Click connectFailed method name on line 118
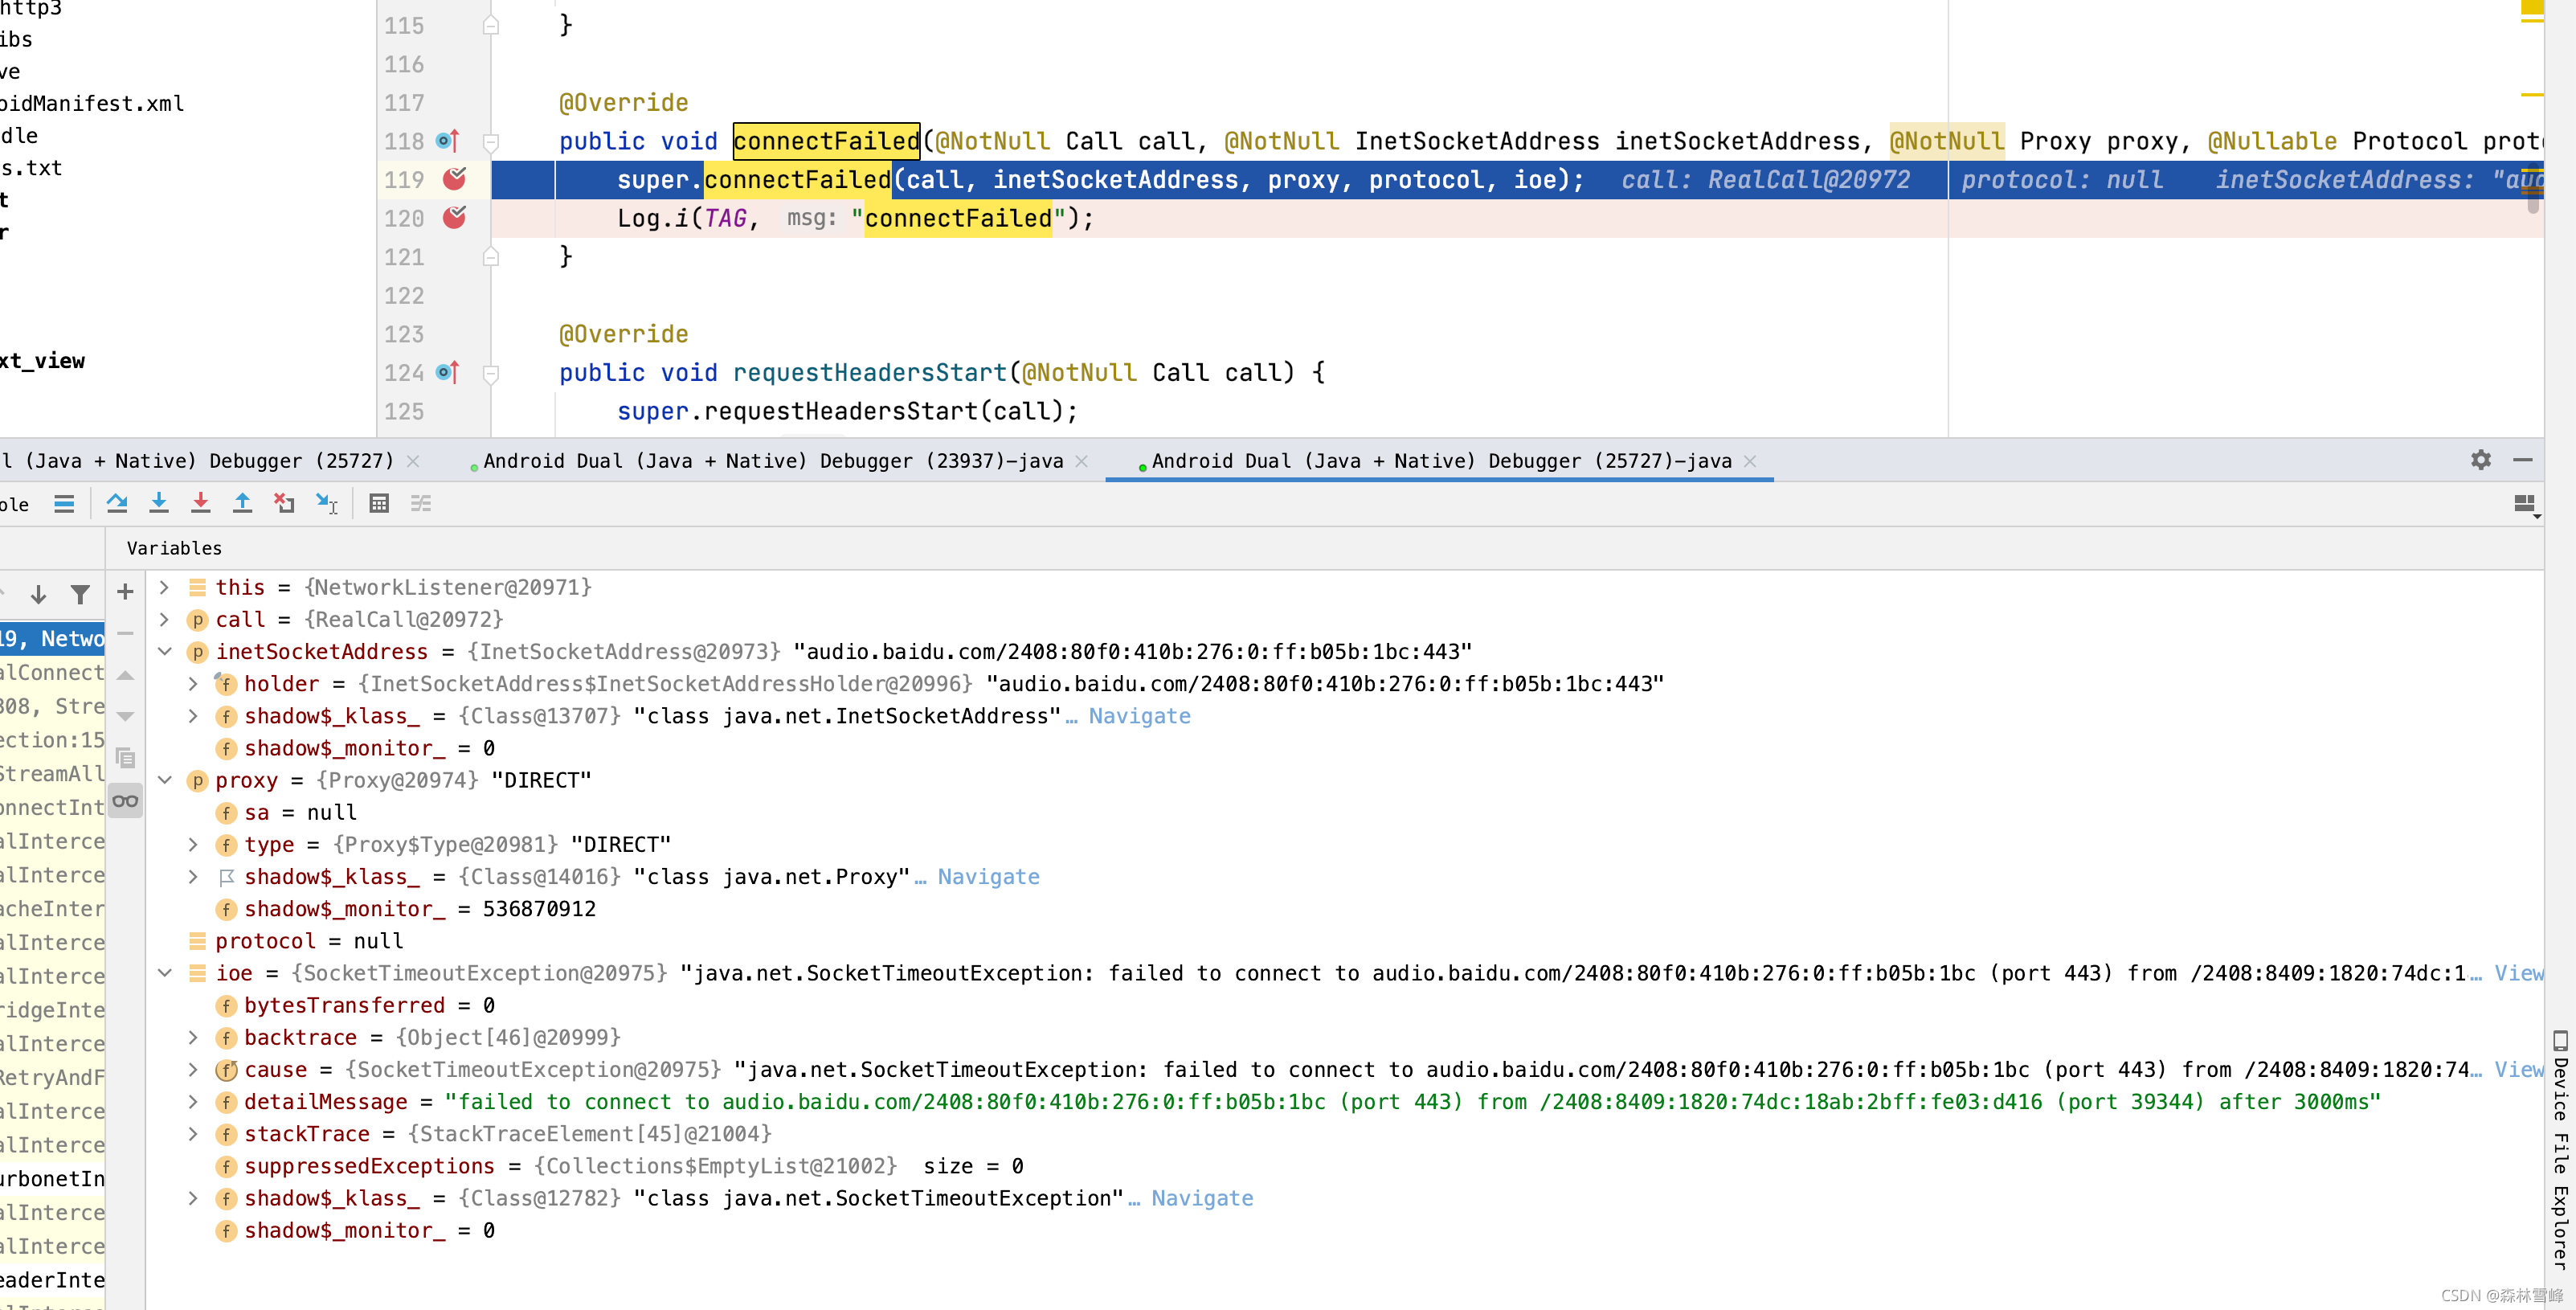The image size is (2576, 1310). 826,141
